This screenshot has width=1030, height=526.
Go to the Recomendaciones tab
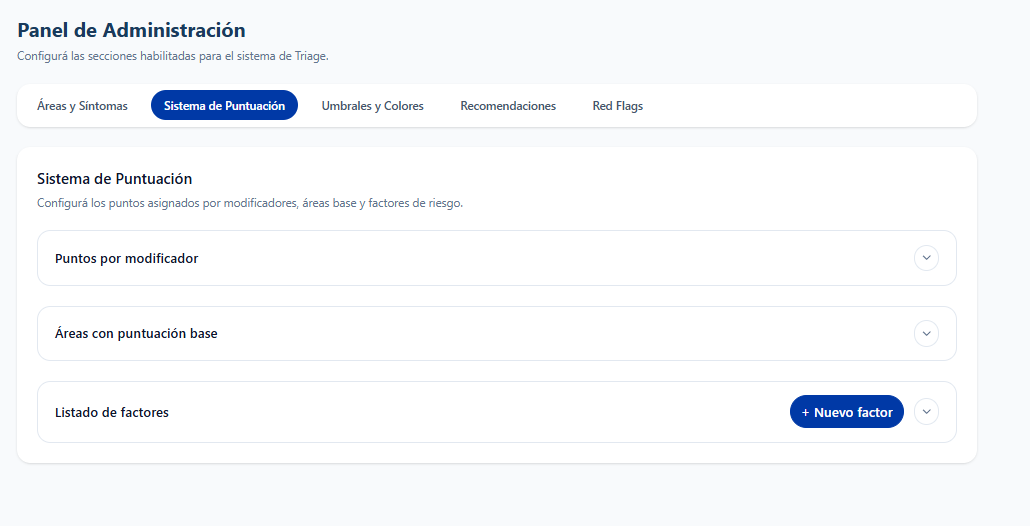(508, 105)
